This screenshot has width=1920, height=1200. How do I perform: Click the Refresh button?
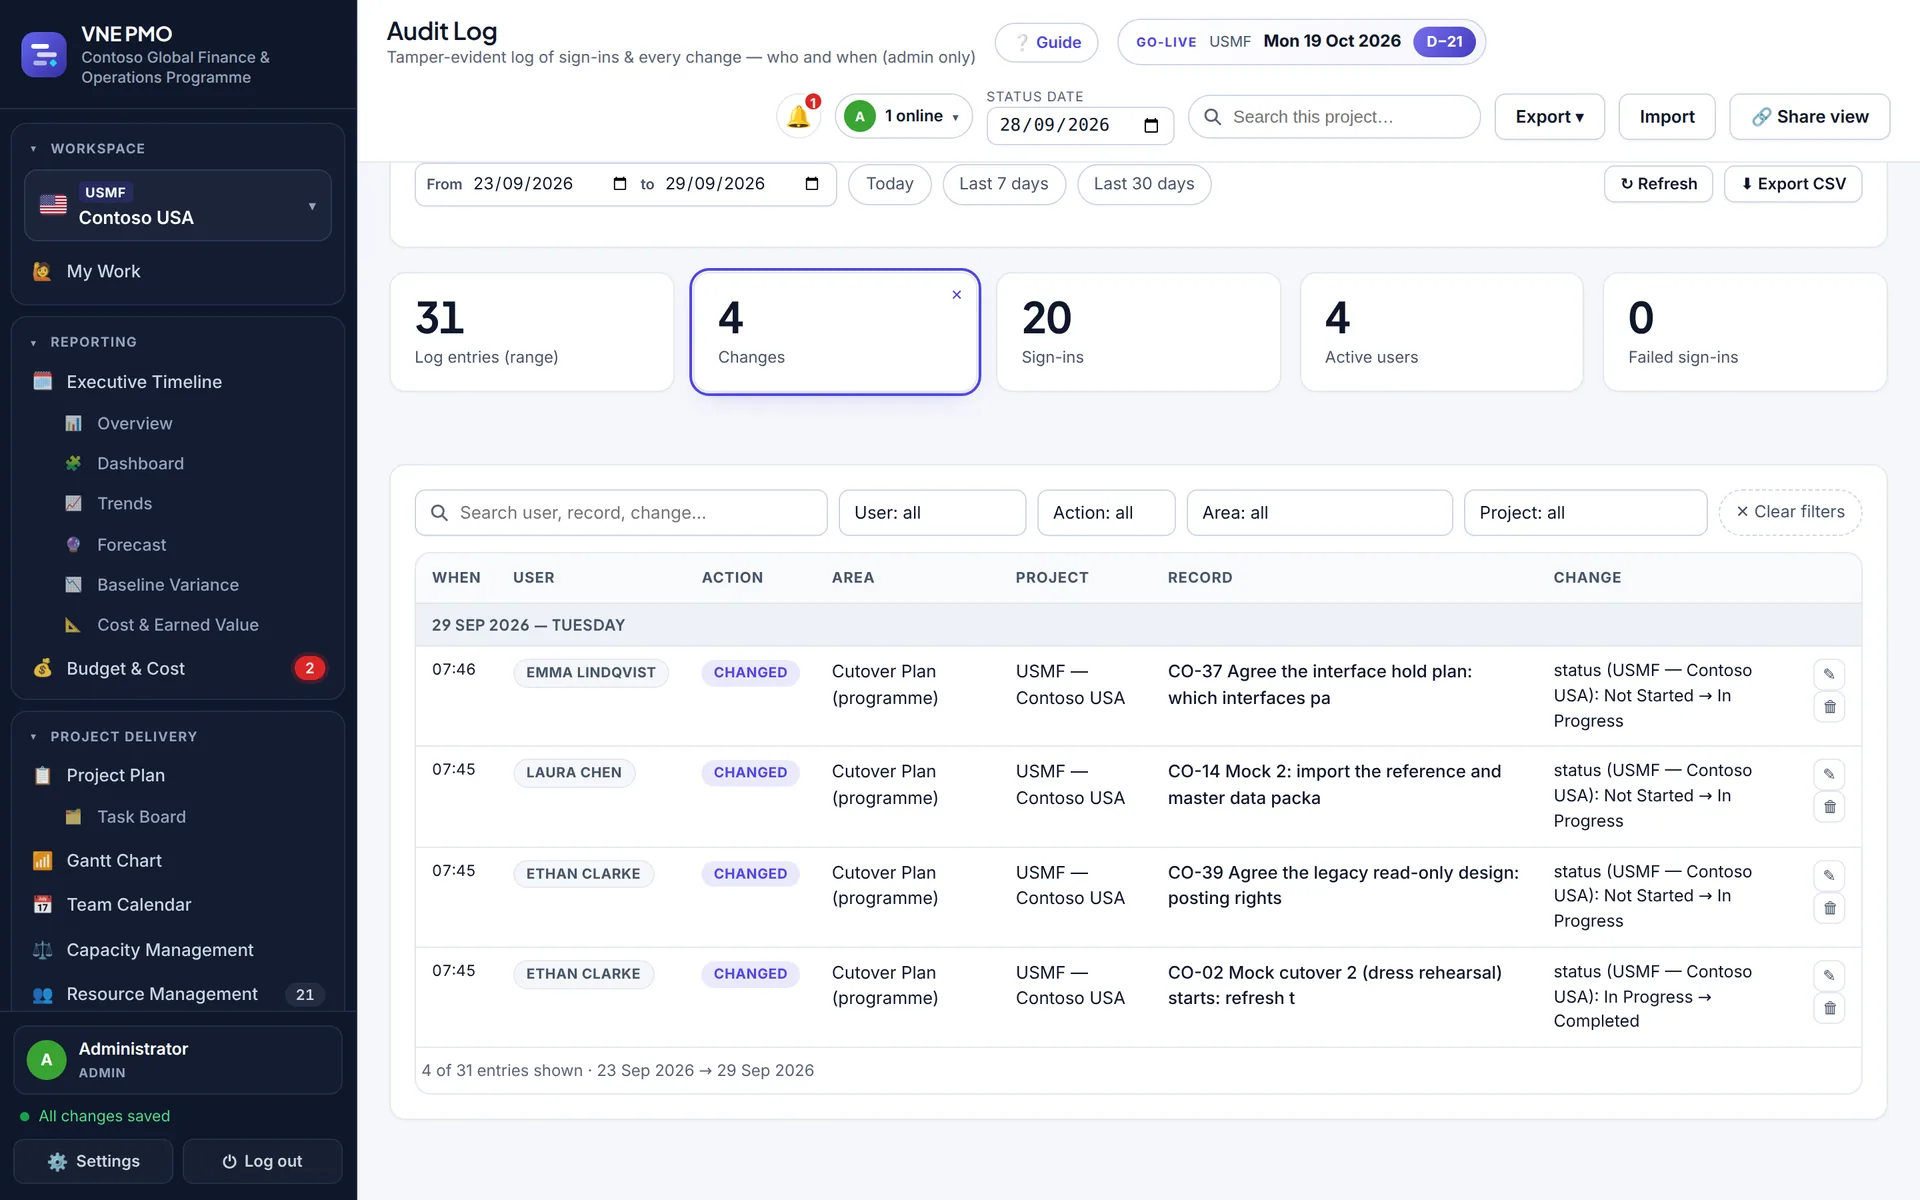click(1658, 184)
